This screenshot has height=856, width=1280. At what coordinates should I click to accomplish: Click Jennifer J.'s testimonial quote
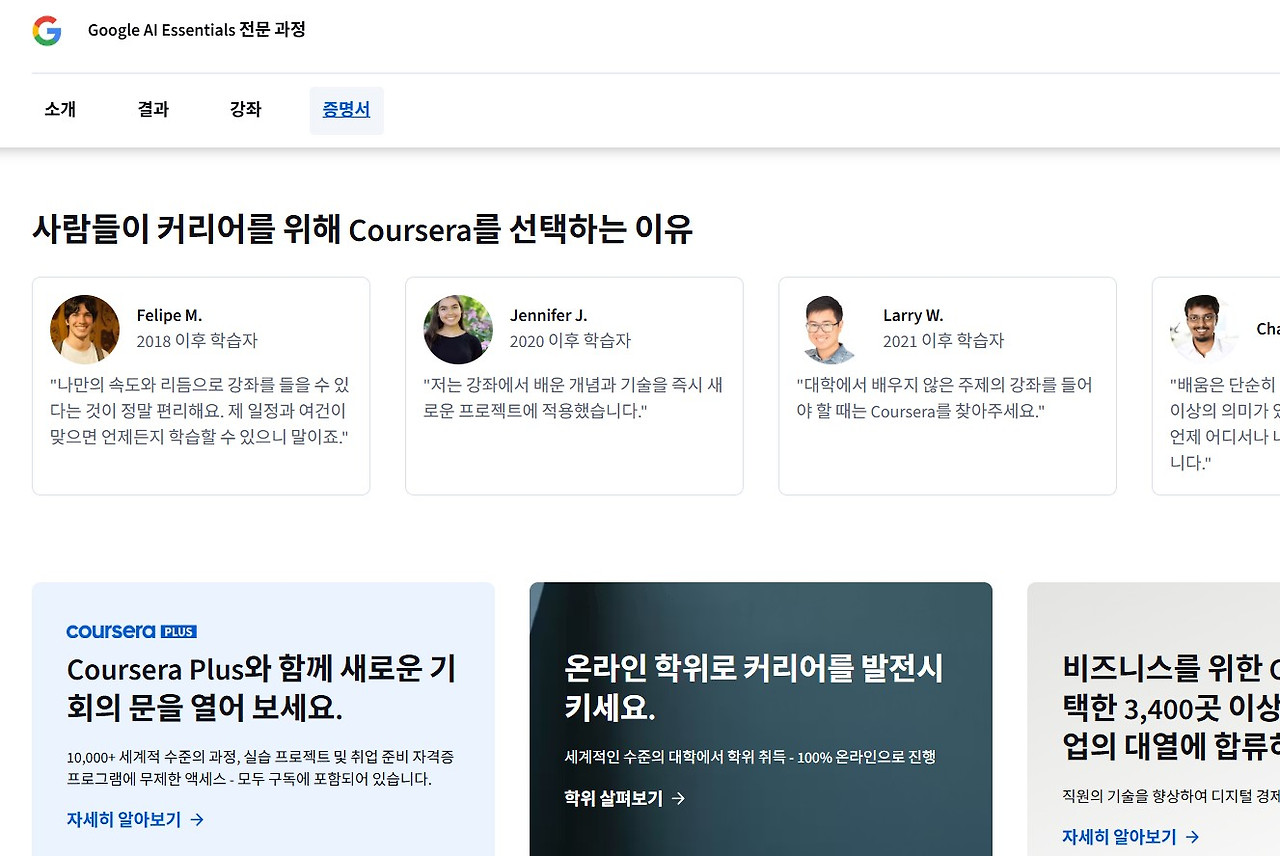(573, 398)
